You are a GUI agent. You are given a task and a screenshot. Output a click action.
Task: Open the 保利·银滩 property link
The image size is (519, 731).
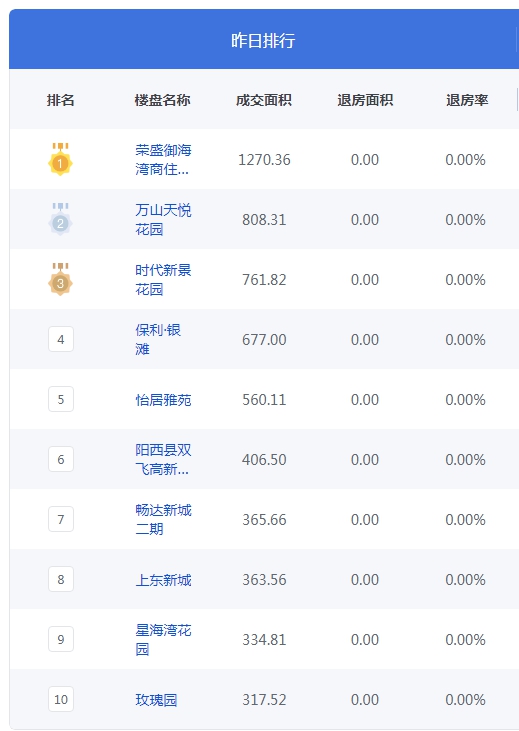pyautogui.click(x=158, y=339)
